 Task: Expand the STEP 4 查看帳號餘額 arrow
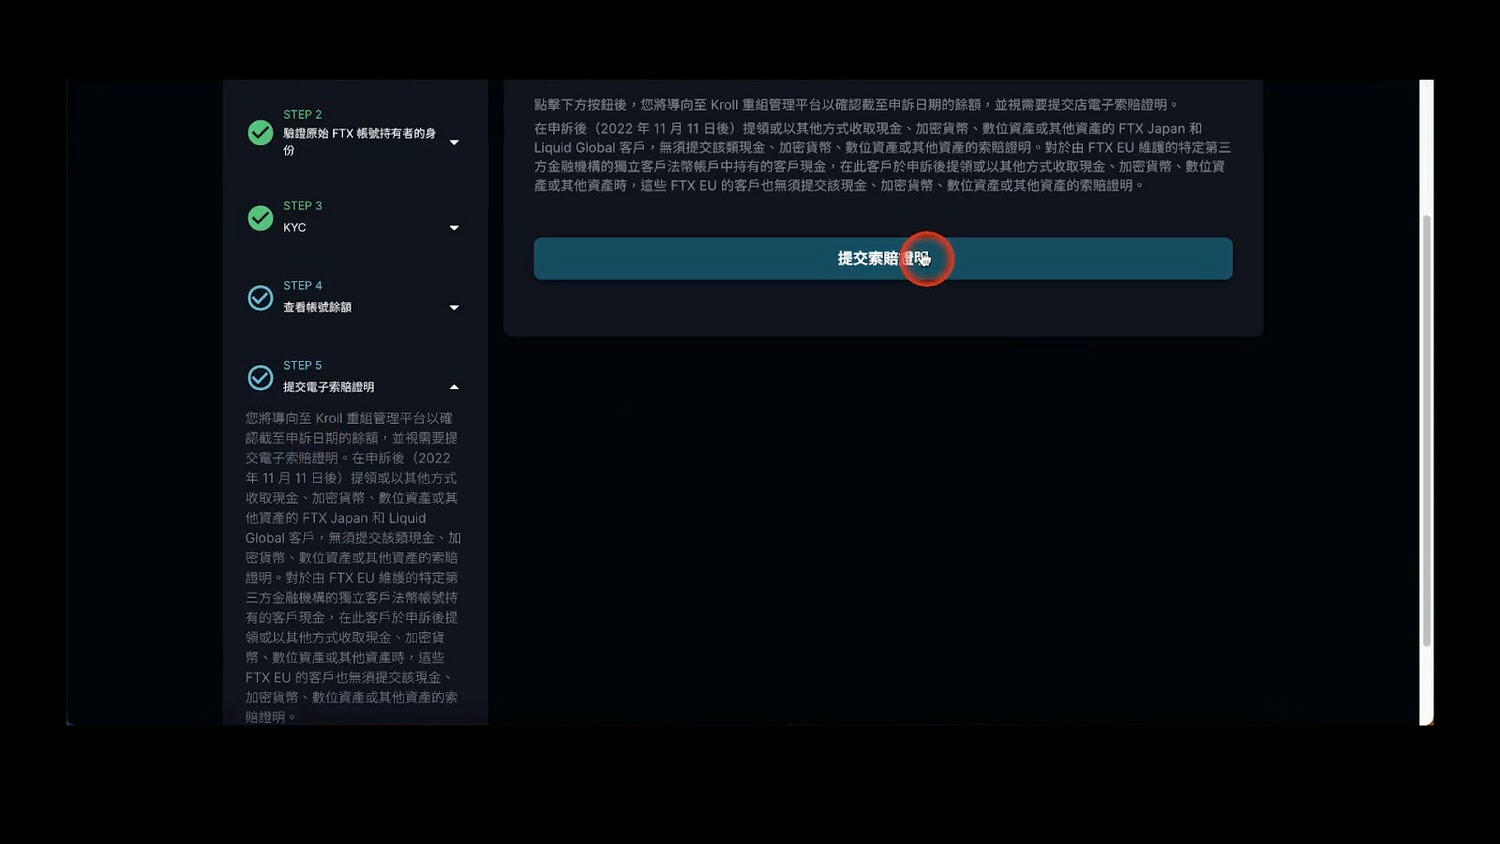[x=454, y=308]
